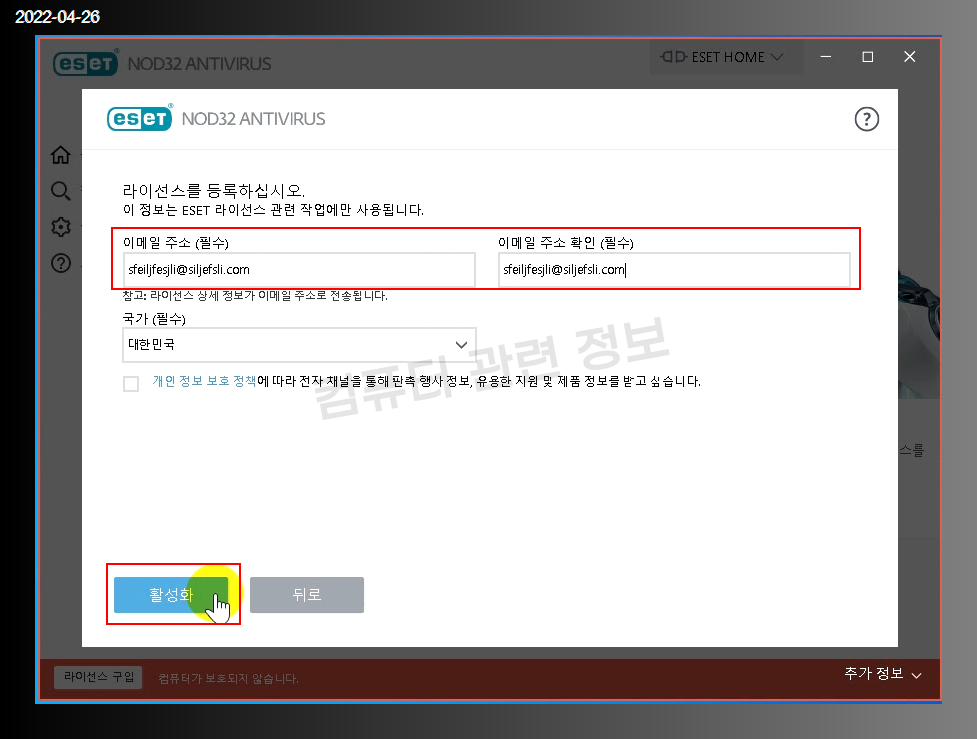Click the 라이선스 구입 button
Screen dimensions: 977x739
coord(98,677)
